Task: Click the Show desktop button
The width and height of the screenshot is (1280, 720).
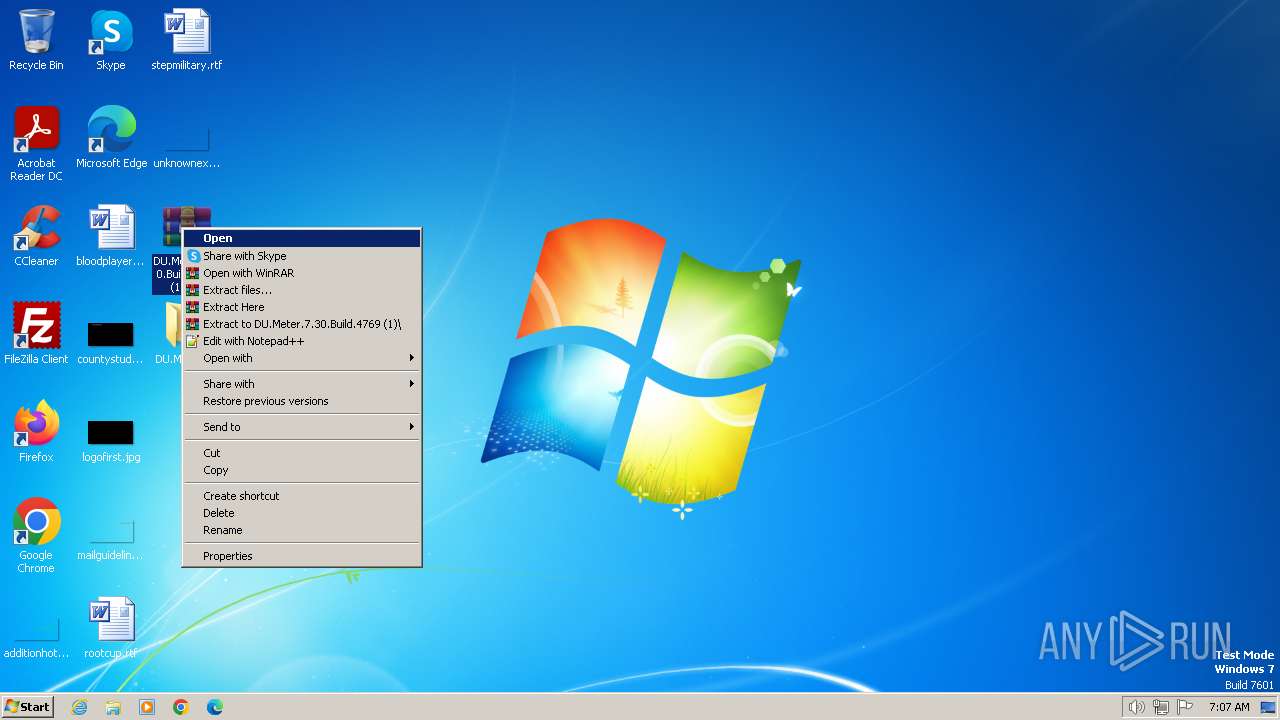Action: 1268,707
